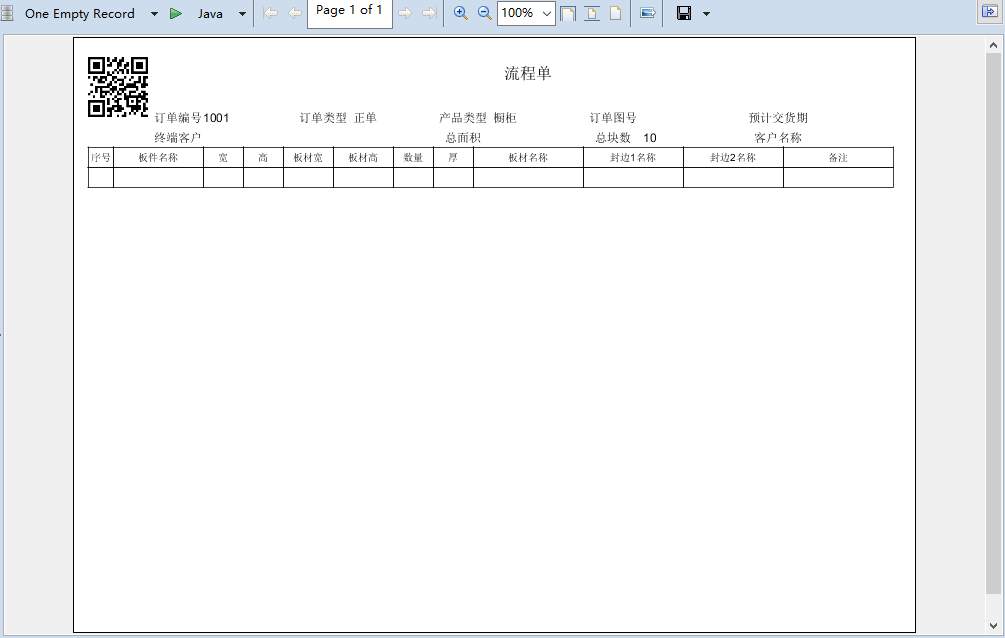Zoom in on the report preview
This screenshot has height=638, width=1005.
[x=460, y=13]
